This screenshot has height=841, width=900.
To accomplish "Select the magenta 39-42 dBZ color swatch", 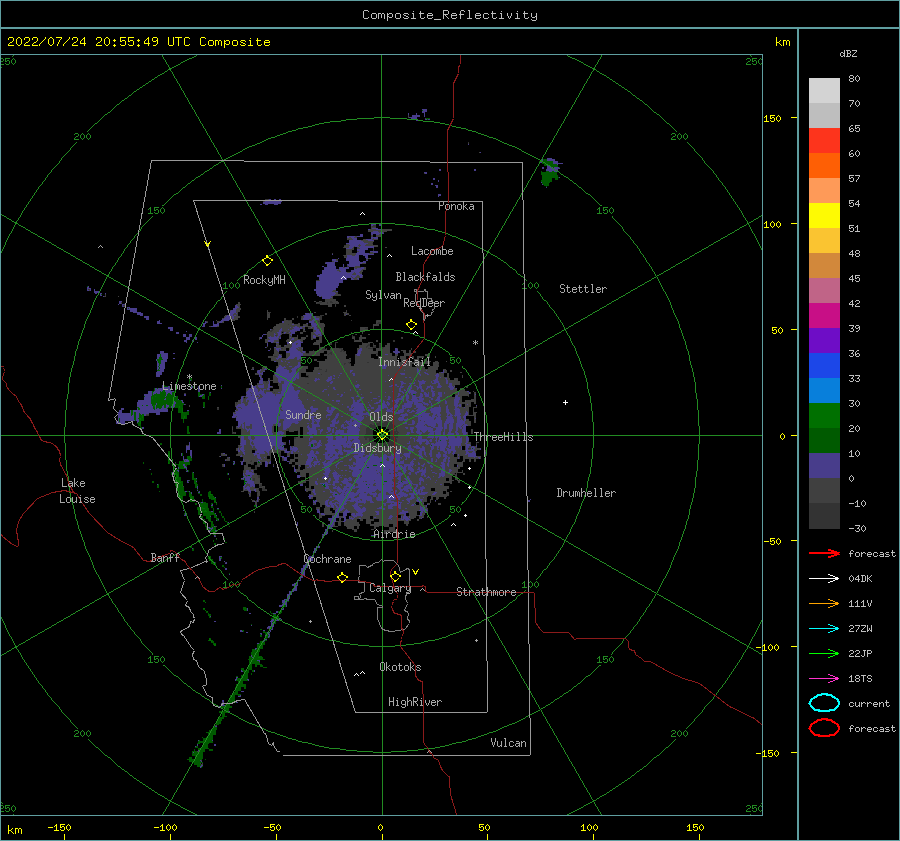I will coord(824,316).
